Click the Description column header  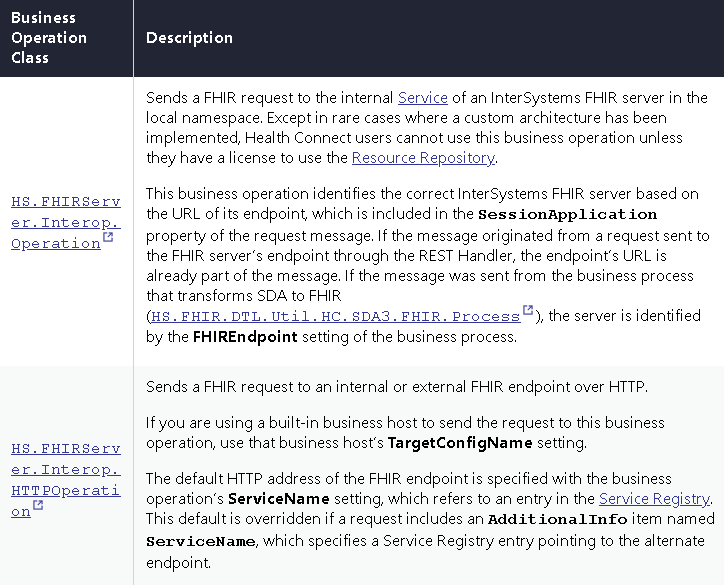(x=189, y=38)
